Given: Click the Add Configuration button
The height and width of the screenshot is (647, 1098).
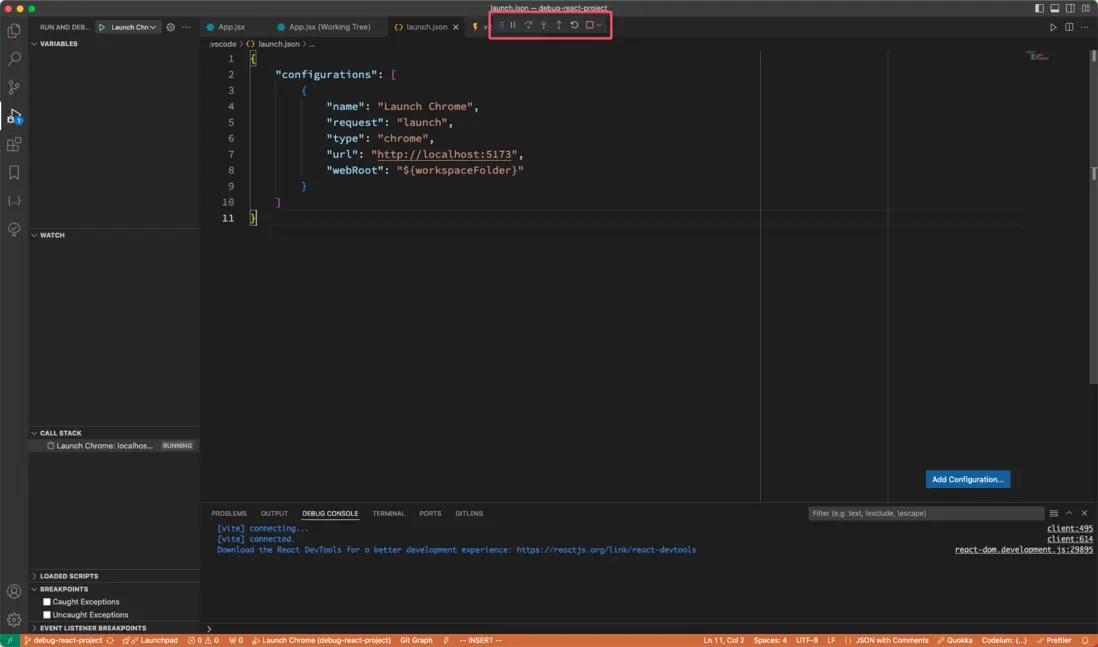Looking at the screenshot, I should pyautogui.click(x=967, y=480).
